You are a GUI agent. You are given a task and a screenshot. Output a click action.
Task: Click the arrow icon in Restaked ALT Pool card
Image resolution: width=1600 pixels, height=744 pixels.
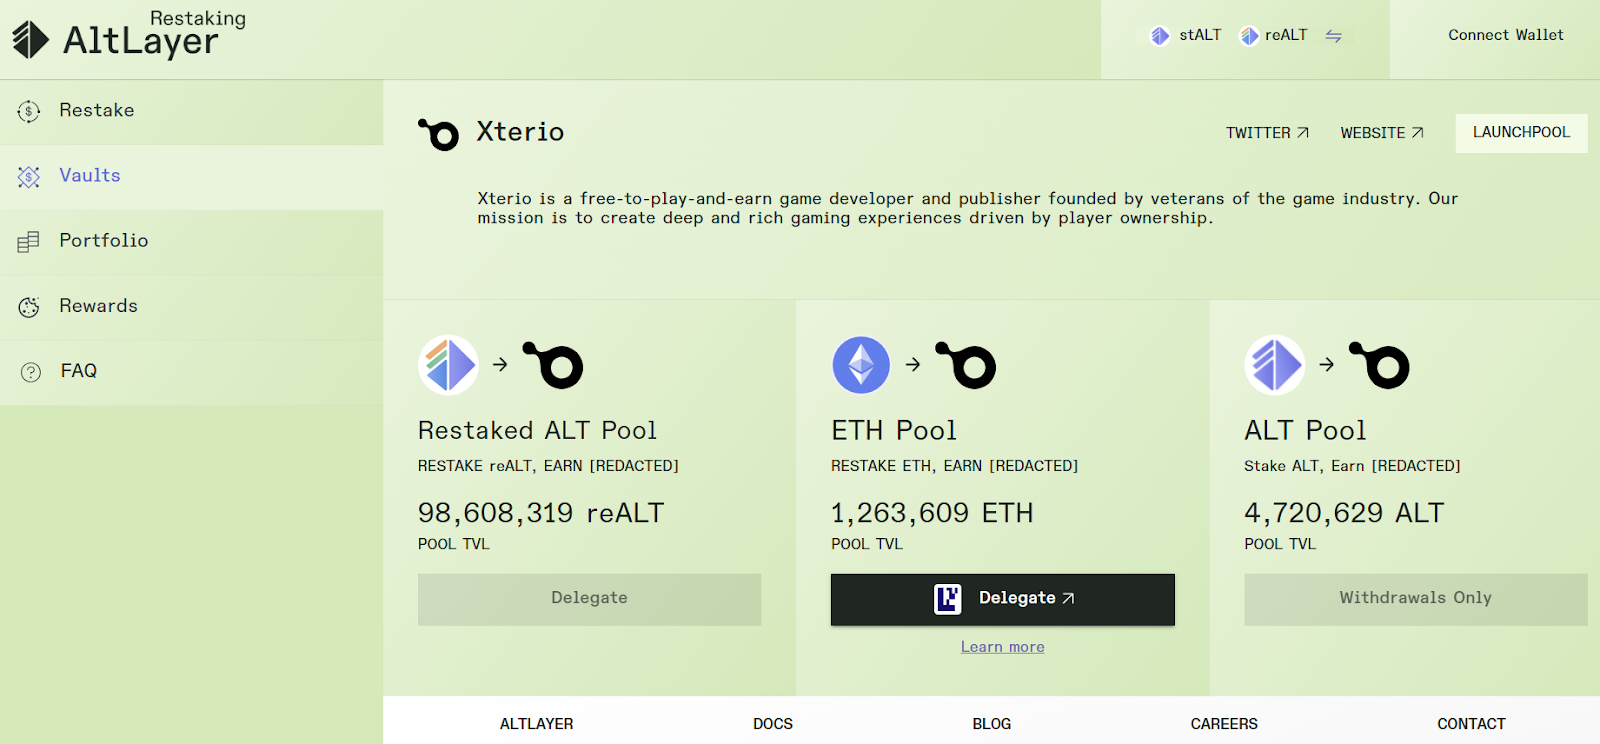pos(500,365)
